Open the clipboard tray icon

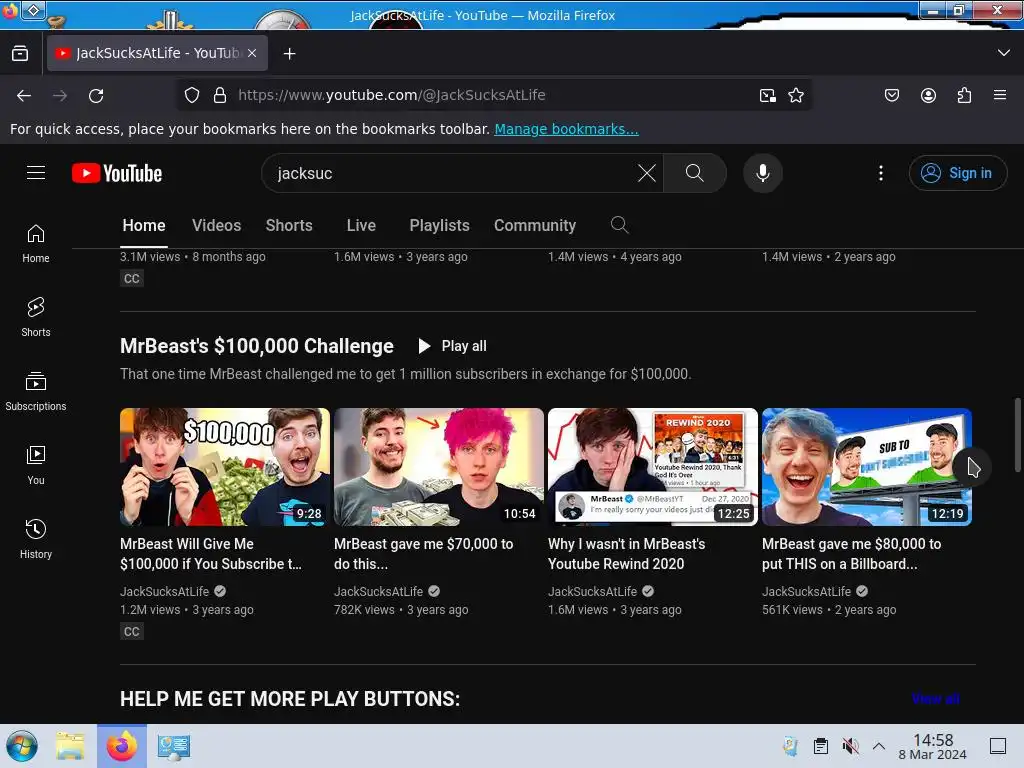[x=821, y=746]
